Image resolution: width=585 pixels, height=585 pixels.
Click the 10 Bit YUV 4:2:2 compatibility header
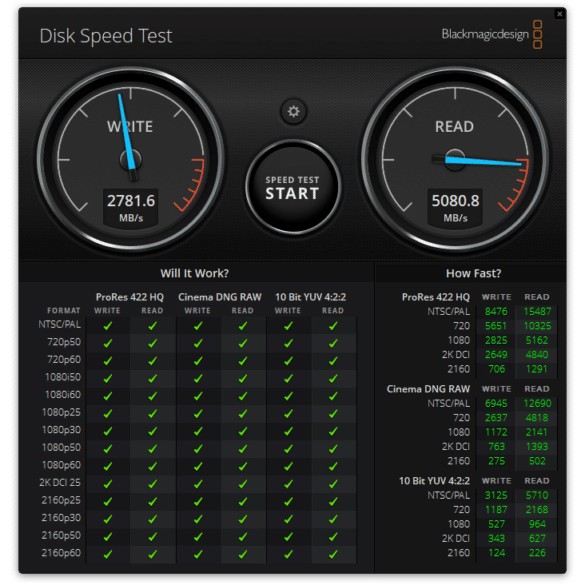(x=310, y=297)
